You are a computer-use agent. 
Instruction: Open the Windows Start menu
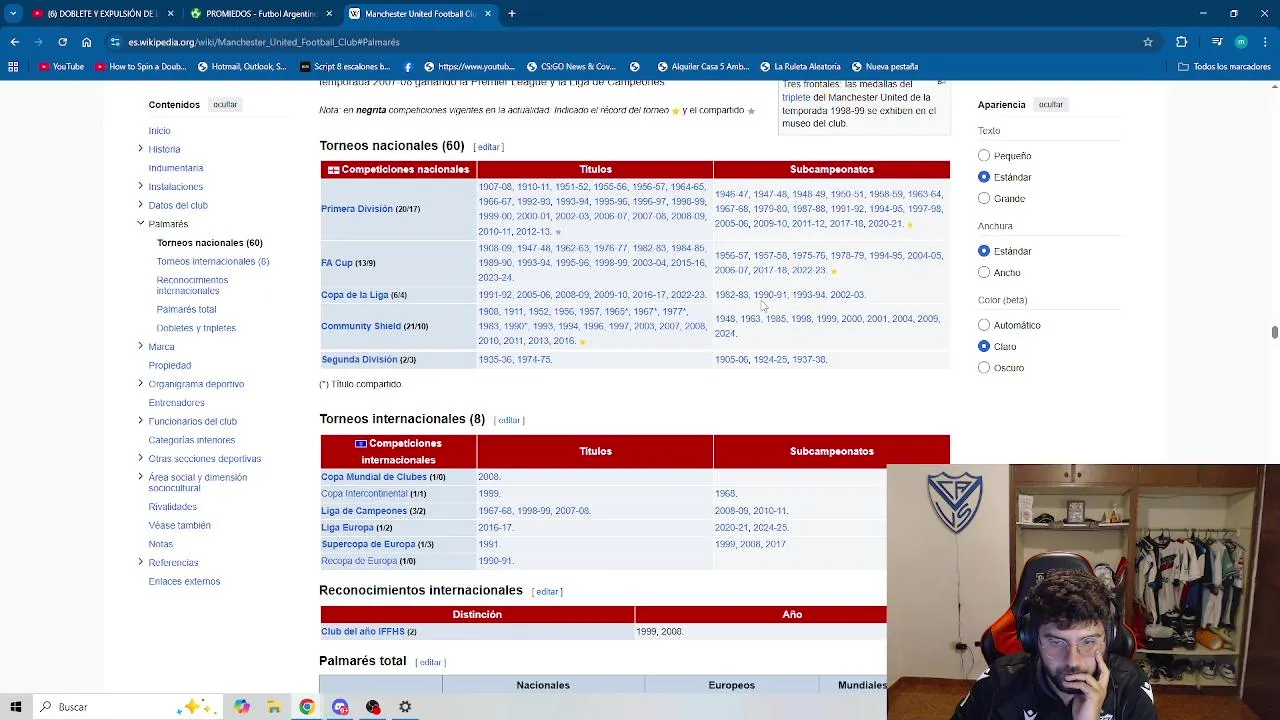point(15,707)
